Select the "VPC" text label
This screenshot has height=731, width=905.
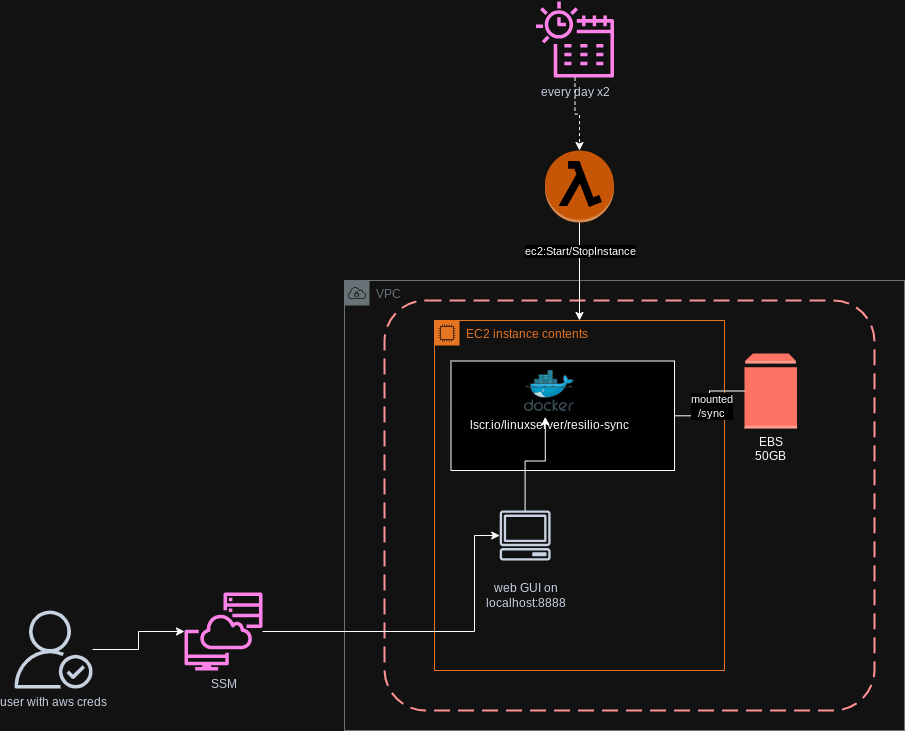[x=388, y=294]
